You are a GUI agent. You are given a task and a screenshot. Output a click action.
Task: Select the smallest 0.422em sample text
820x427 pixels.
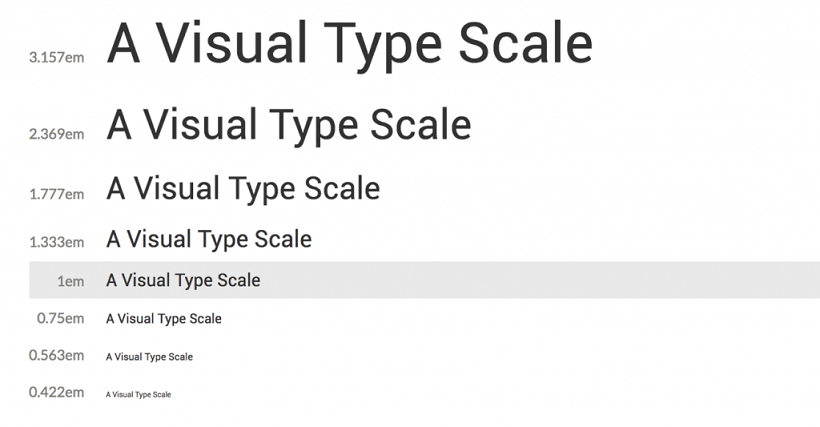138,395
